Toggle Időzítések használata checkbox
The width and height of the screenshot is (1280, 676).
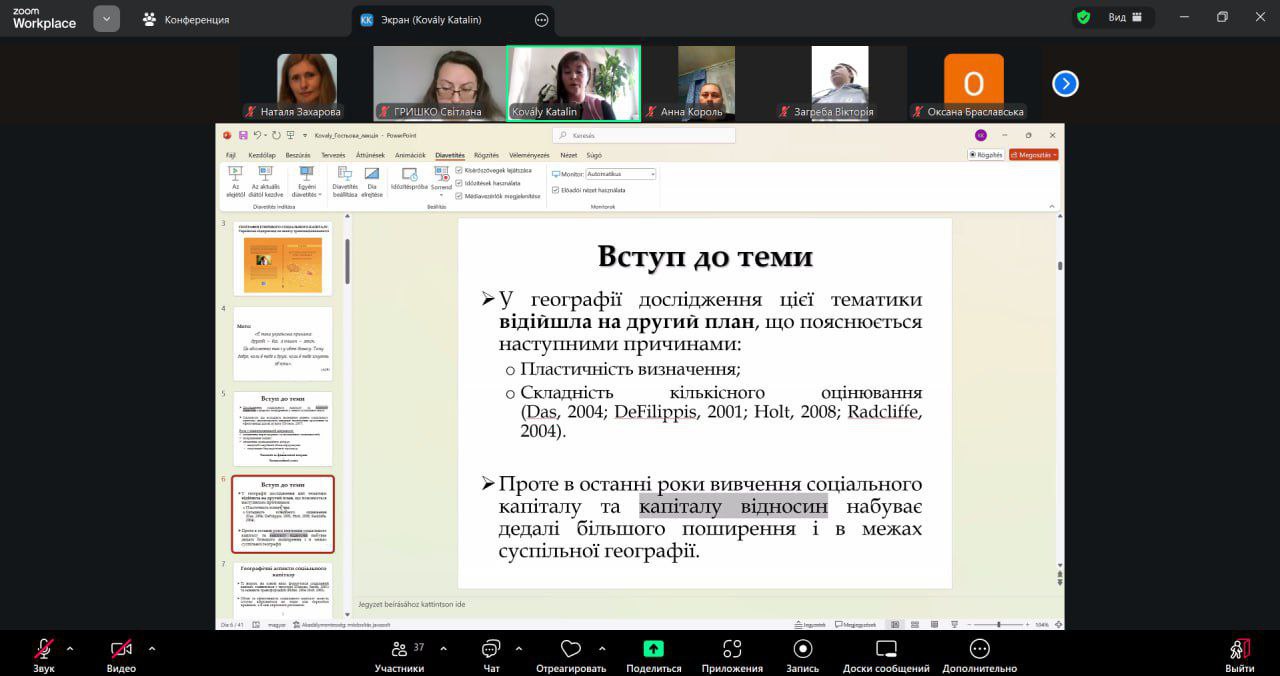[459, 183]
